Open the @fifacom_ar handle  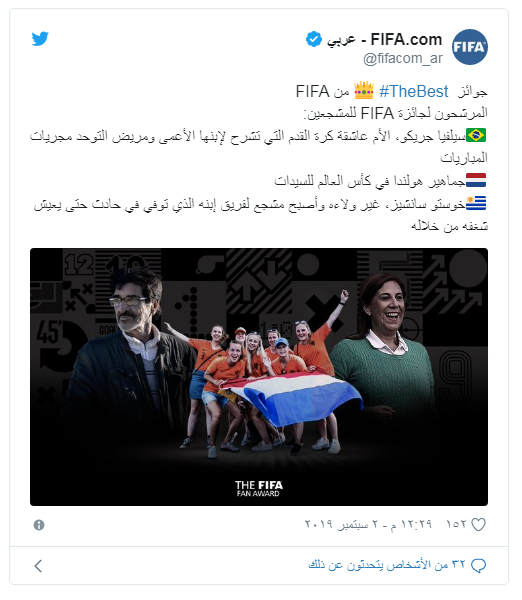pos(403,59)
